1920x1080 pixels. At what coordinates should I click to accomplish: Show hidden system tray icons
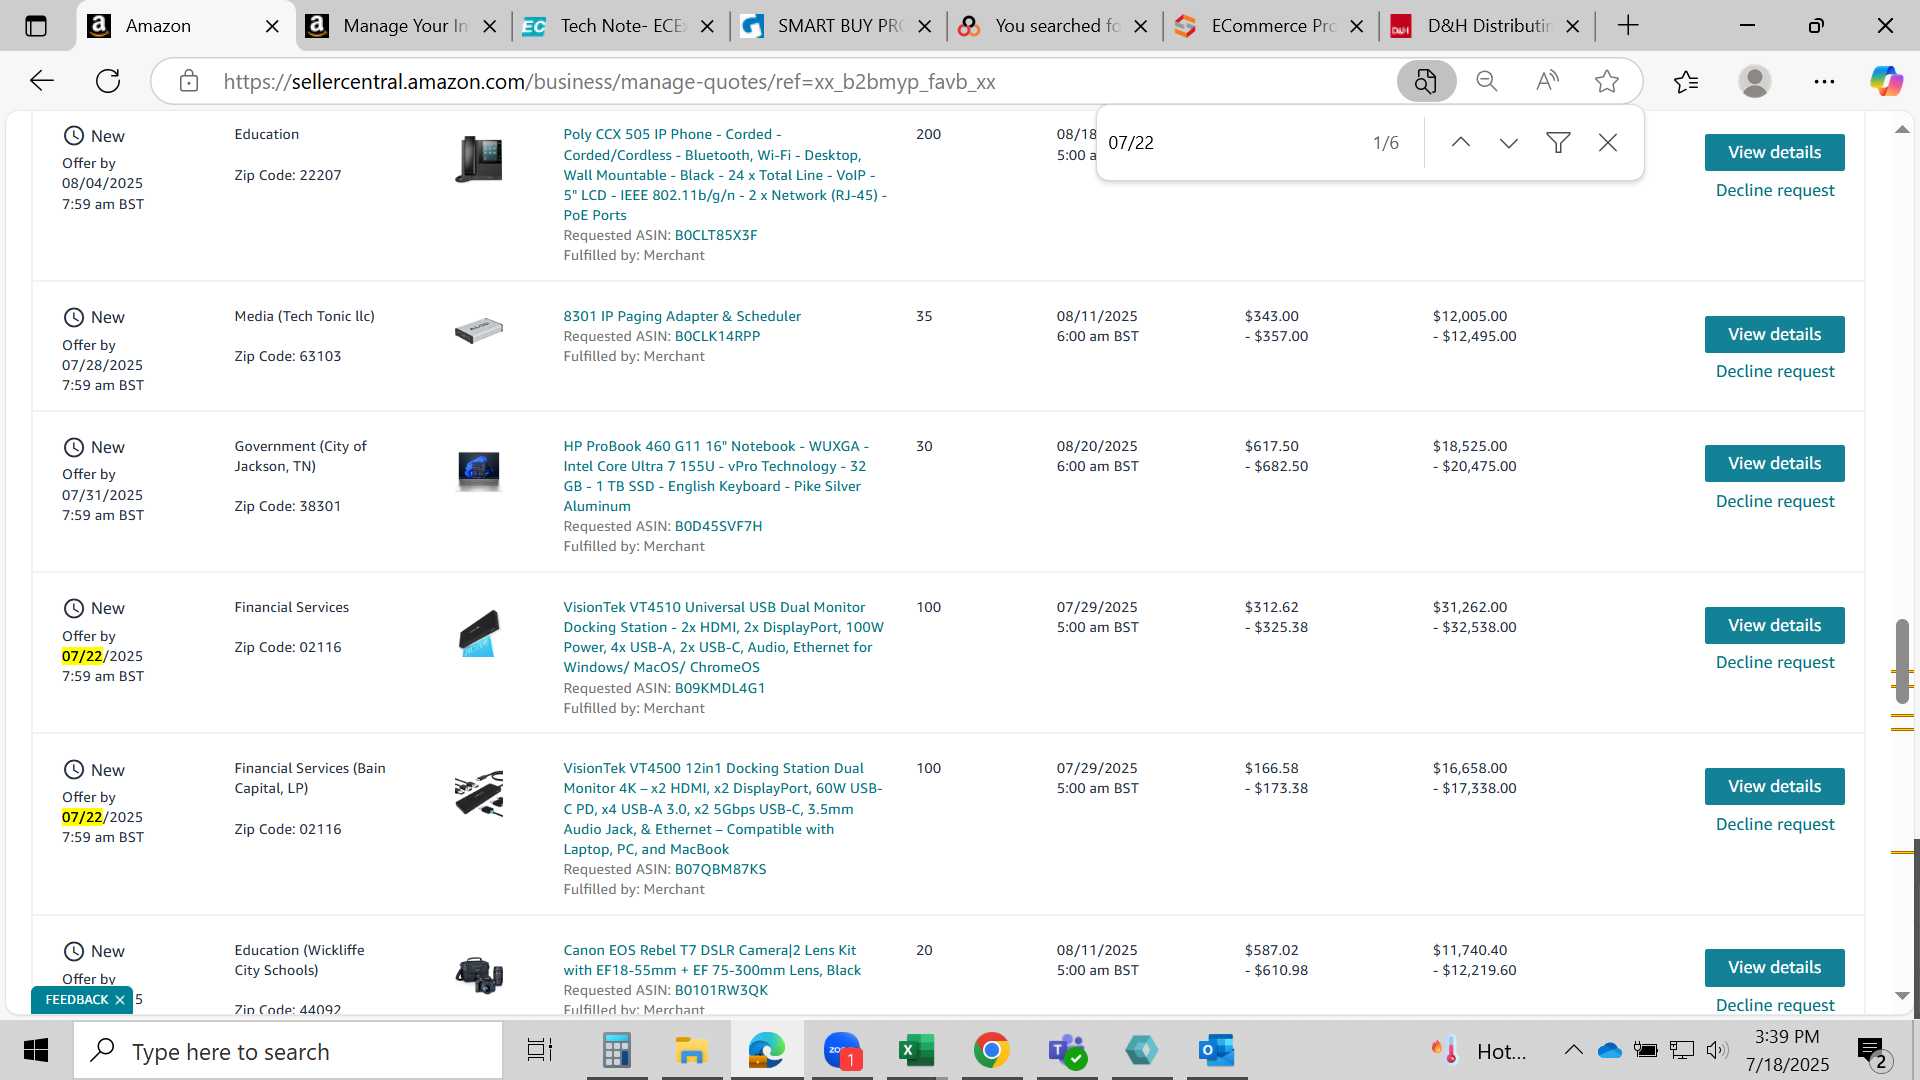1573,1050
